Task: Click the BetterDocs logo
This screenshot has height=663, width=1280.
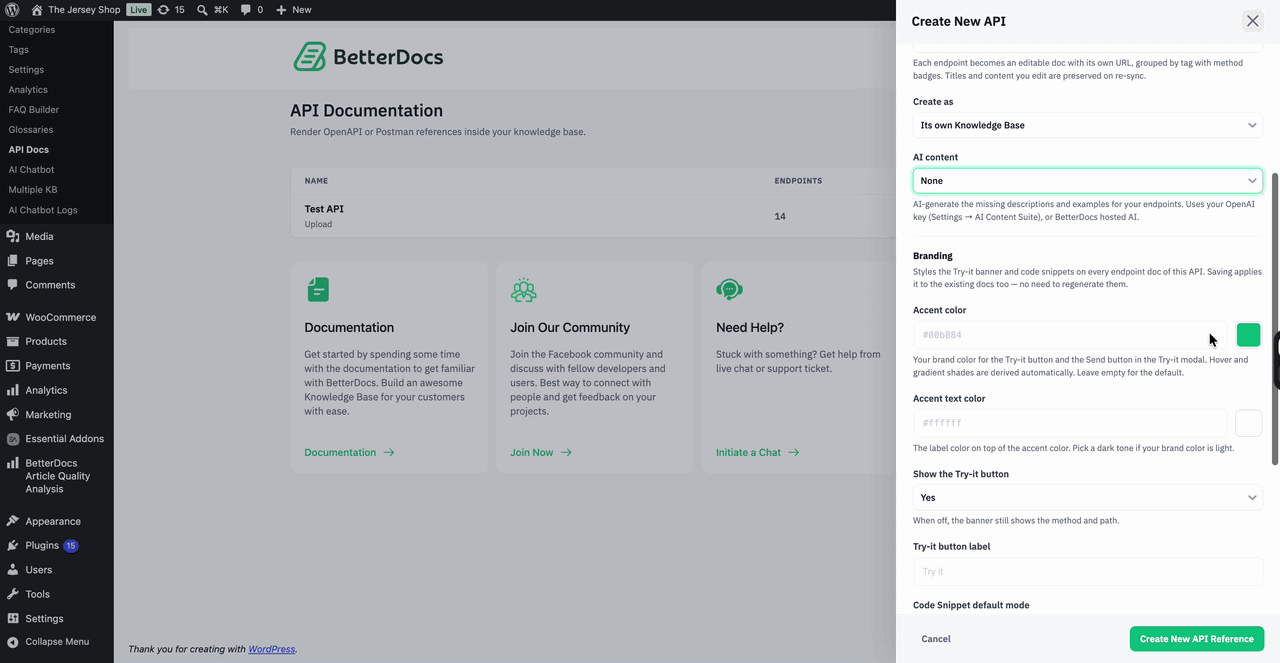Action: click(x=368, y=57)
